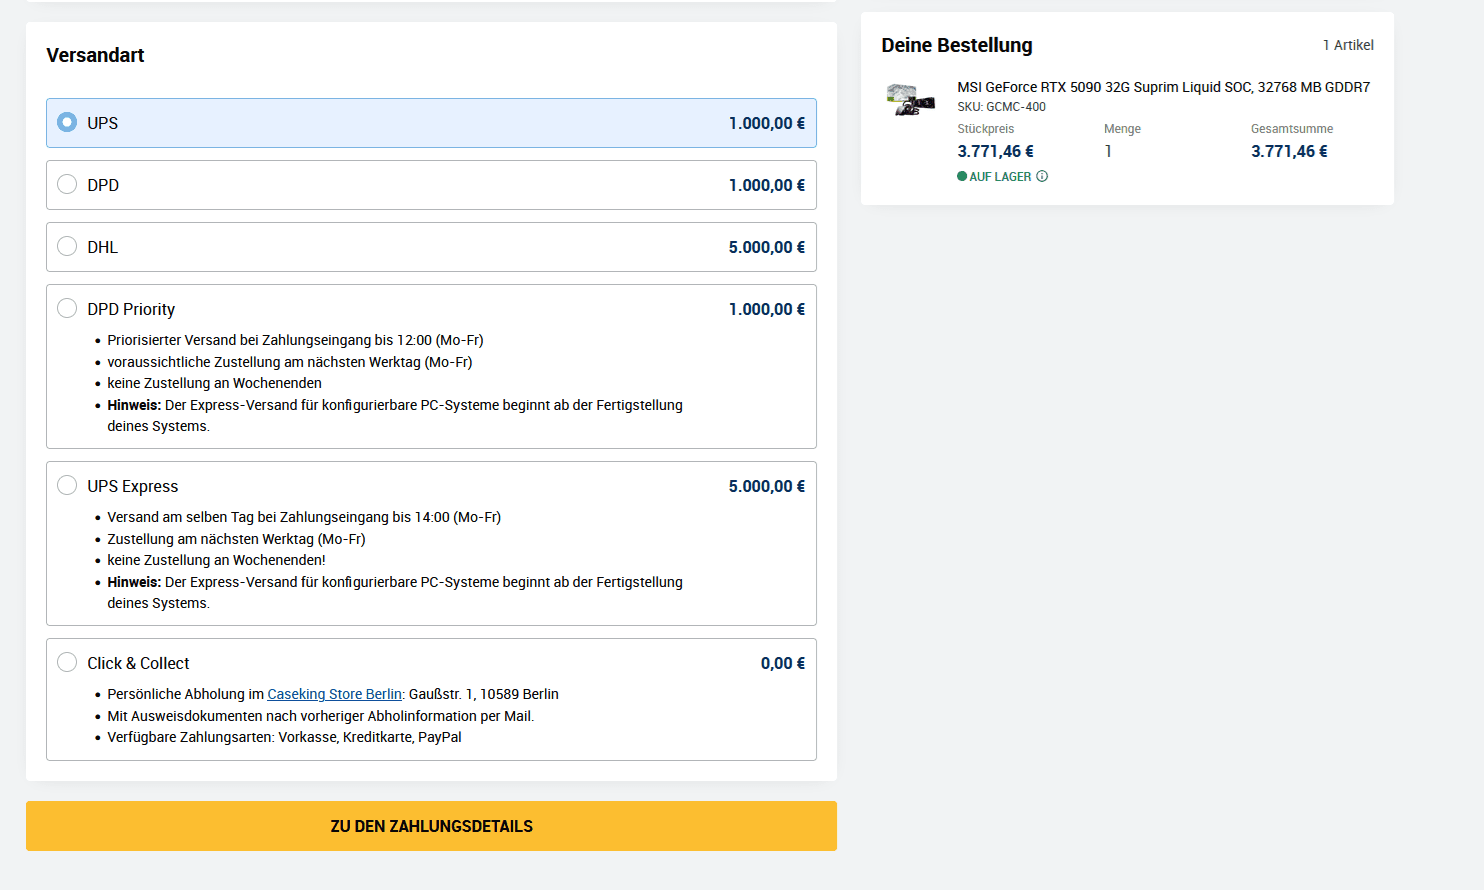The image size is (1484, 890).
Task: Open the Caseking Store Berlin link
Action: pyautogui.click(x=334, y=694)
